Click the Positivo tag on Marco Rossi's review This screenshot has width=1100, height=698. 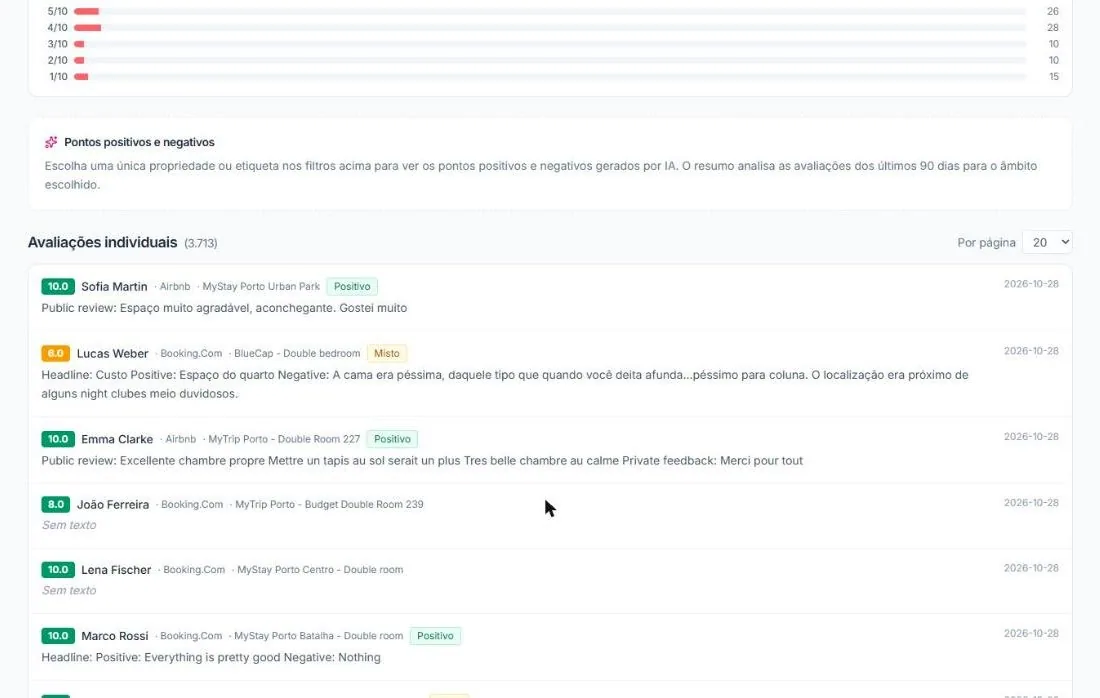[x=435, y=636]
